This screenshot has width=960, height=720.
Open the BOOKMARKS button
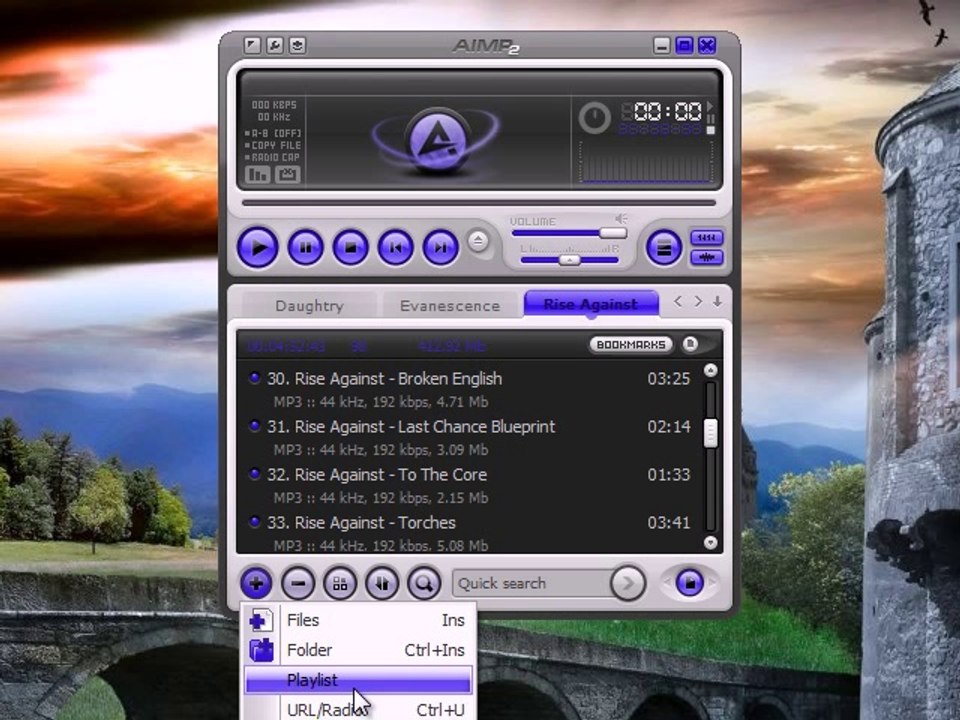pyautogui.click(x=631, y=345)
